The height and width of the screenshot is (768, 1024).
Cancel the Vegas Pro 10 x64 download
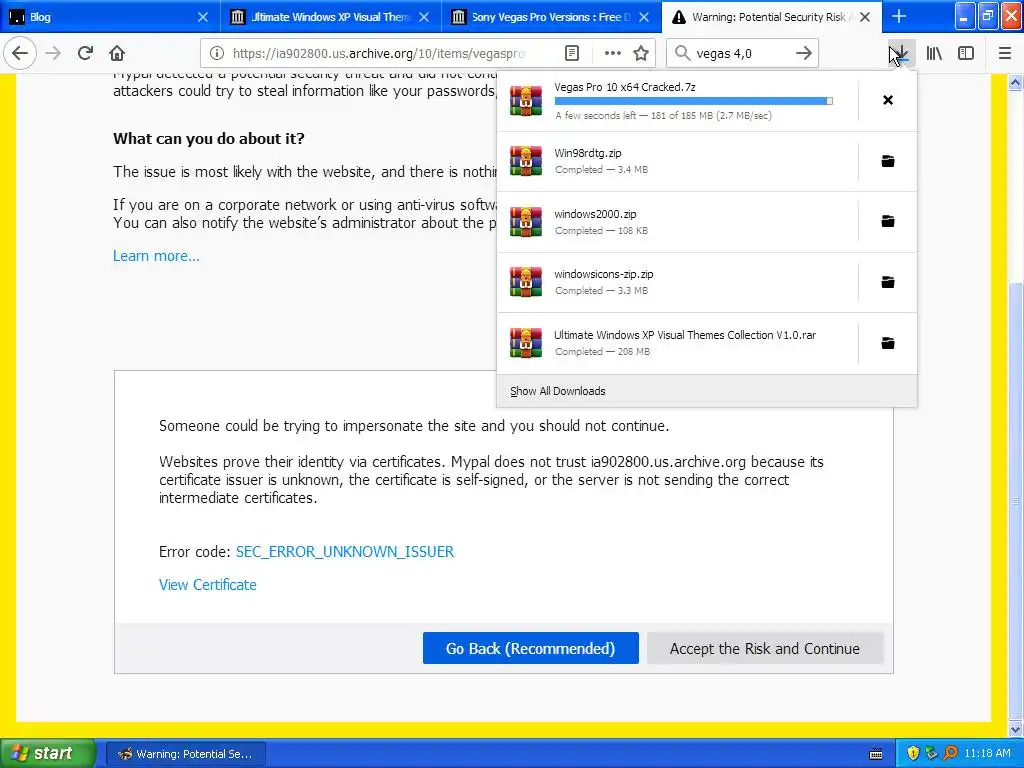[888, 100]
